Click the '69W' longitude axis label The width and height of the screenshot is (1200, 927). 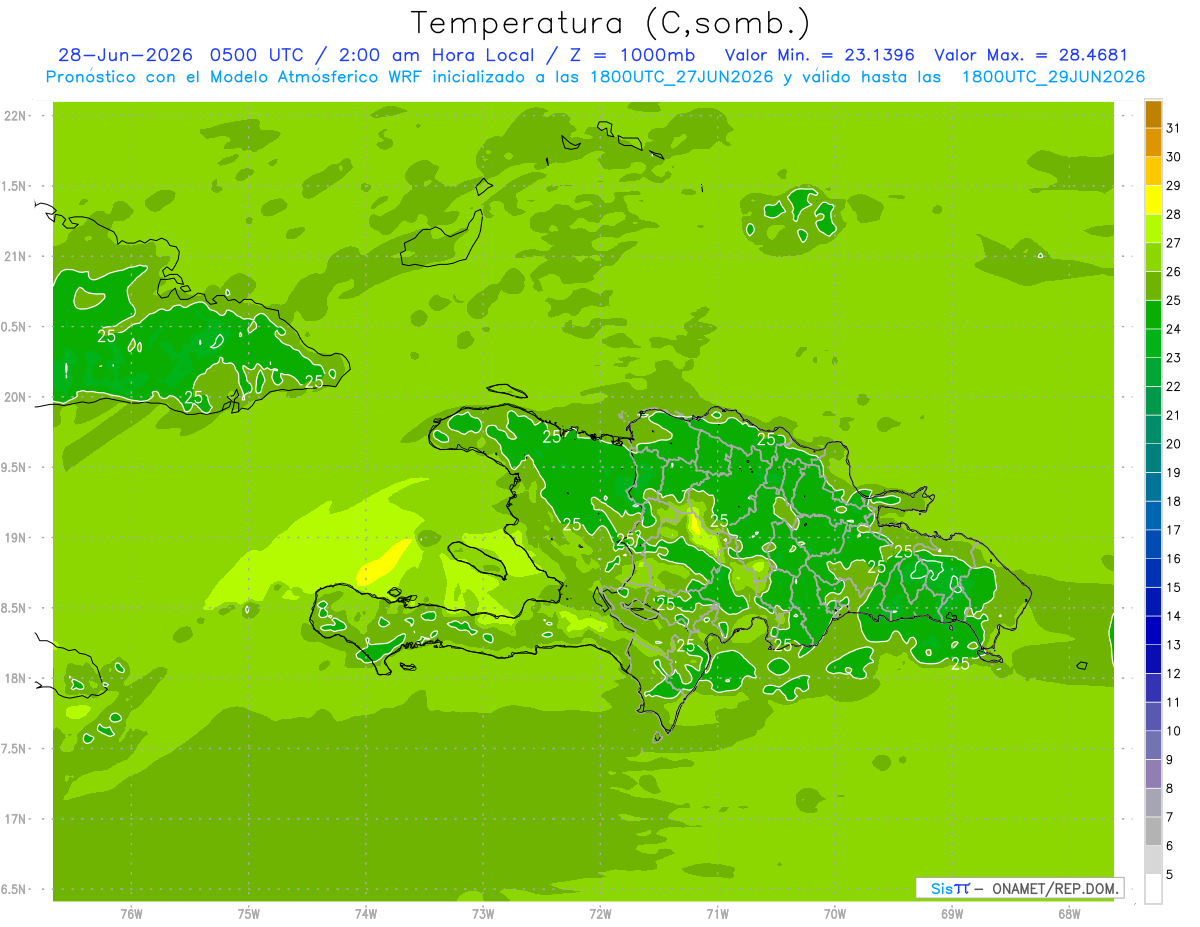952,913
